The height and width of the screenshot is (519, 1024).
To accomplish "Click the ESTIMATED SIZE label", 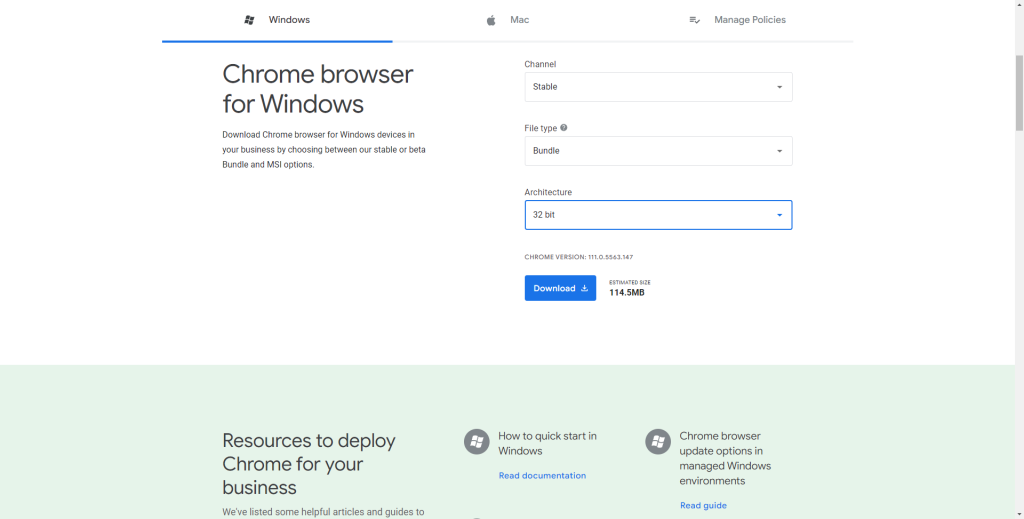I will 630,283.
